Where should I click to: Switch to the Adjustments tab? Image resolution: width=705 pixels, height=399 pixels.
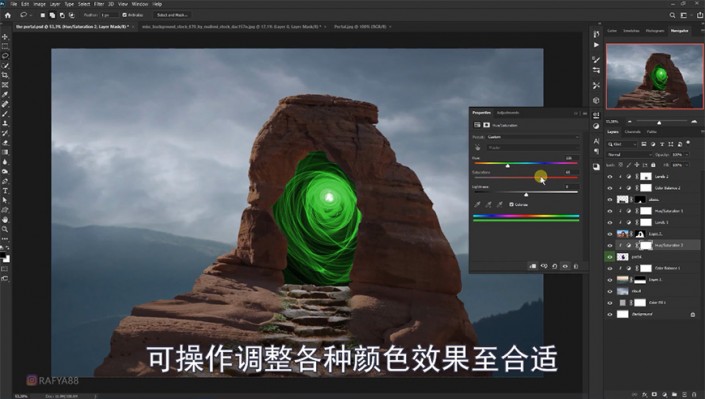[x=508, y=112]
